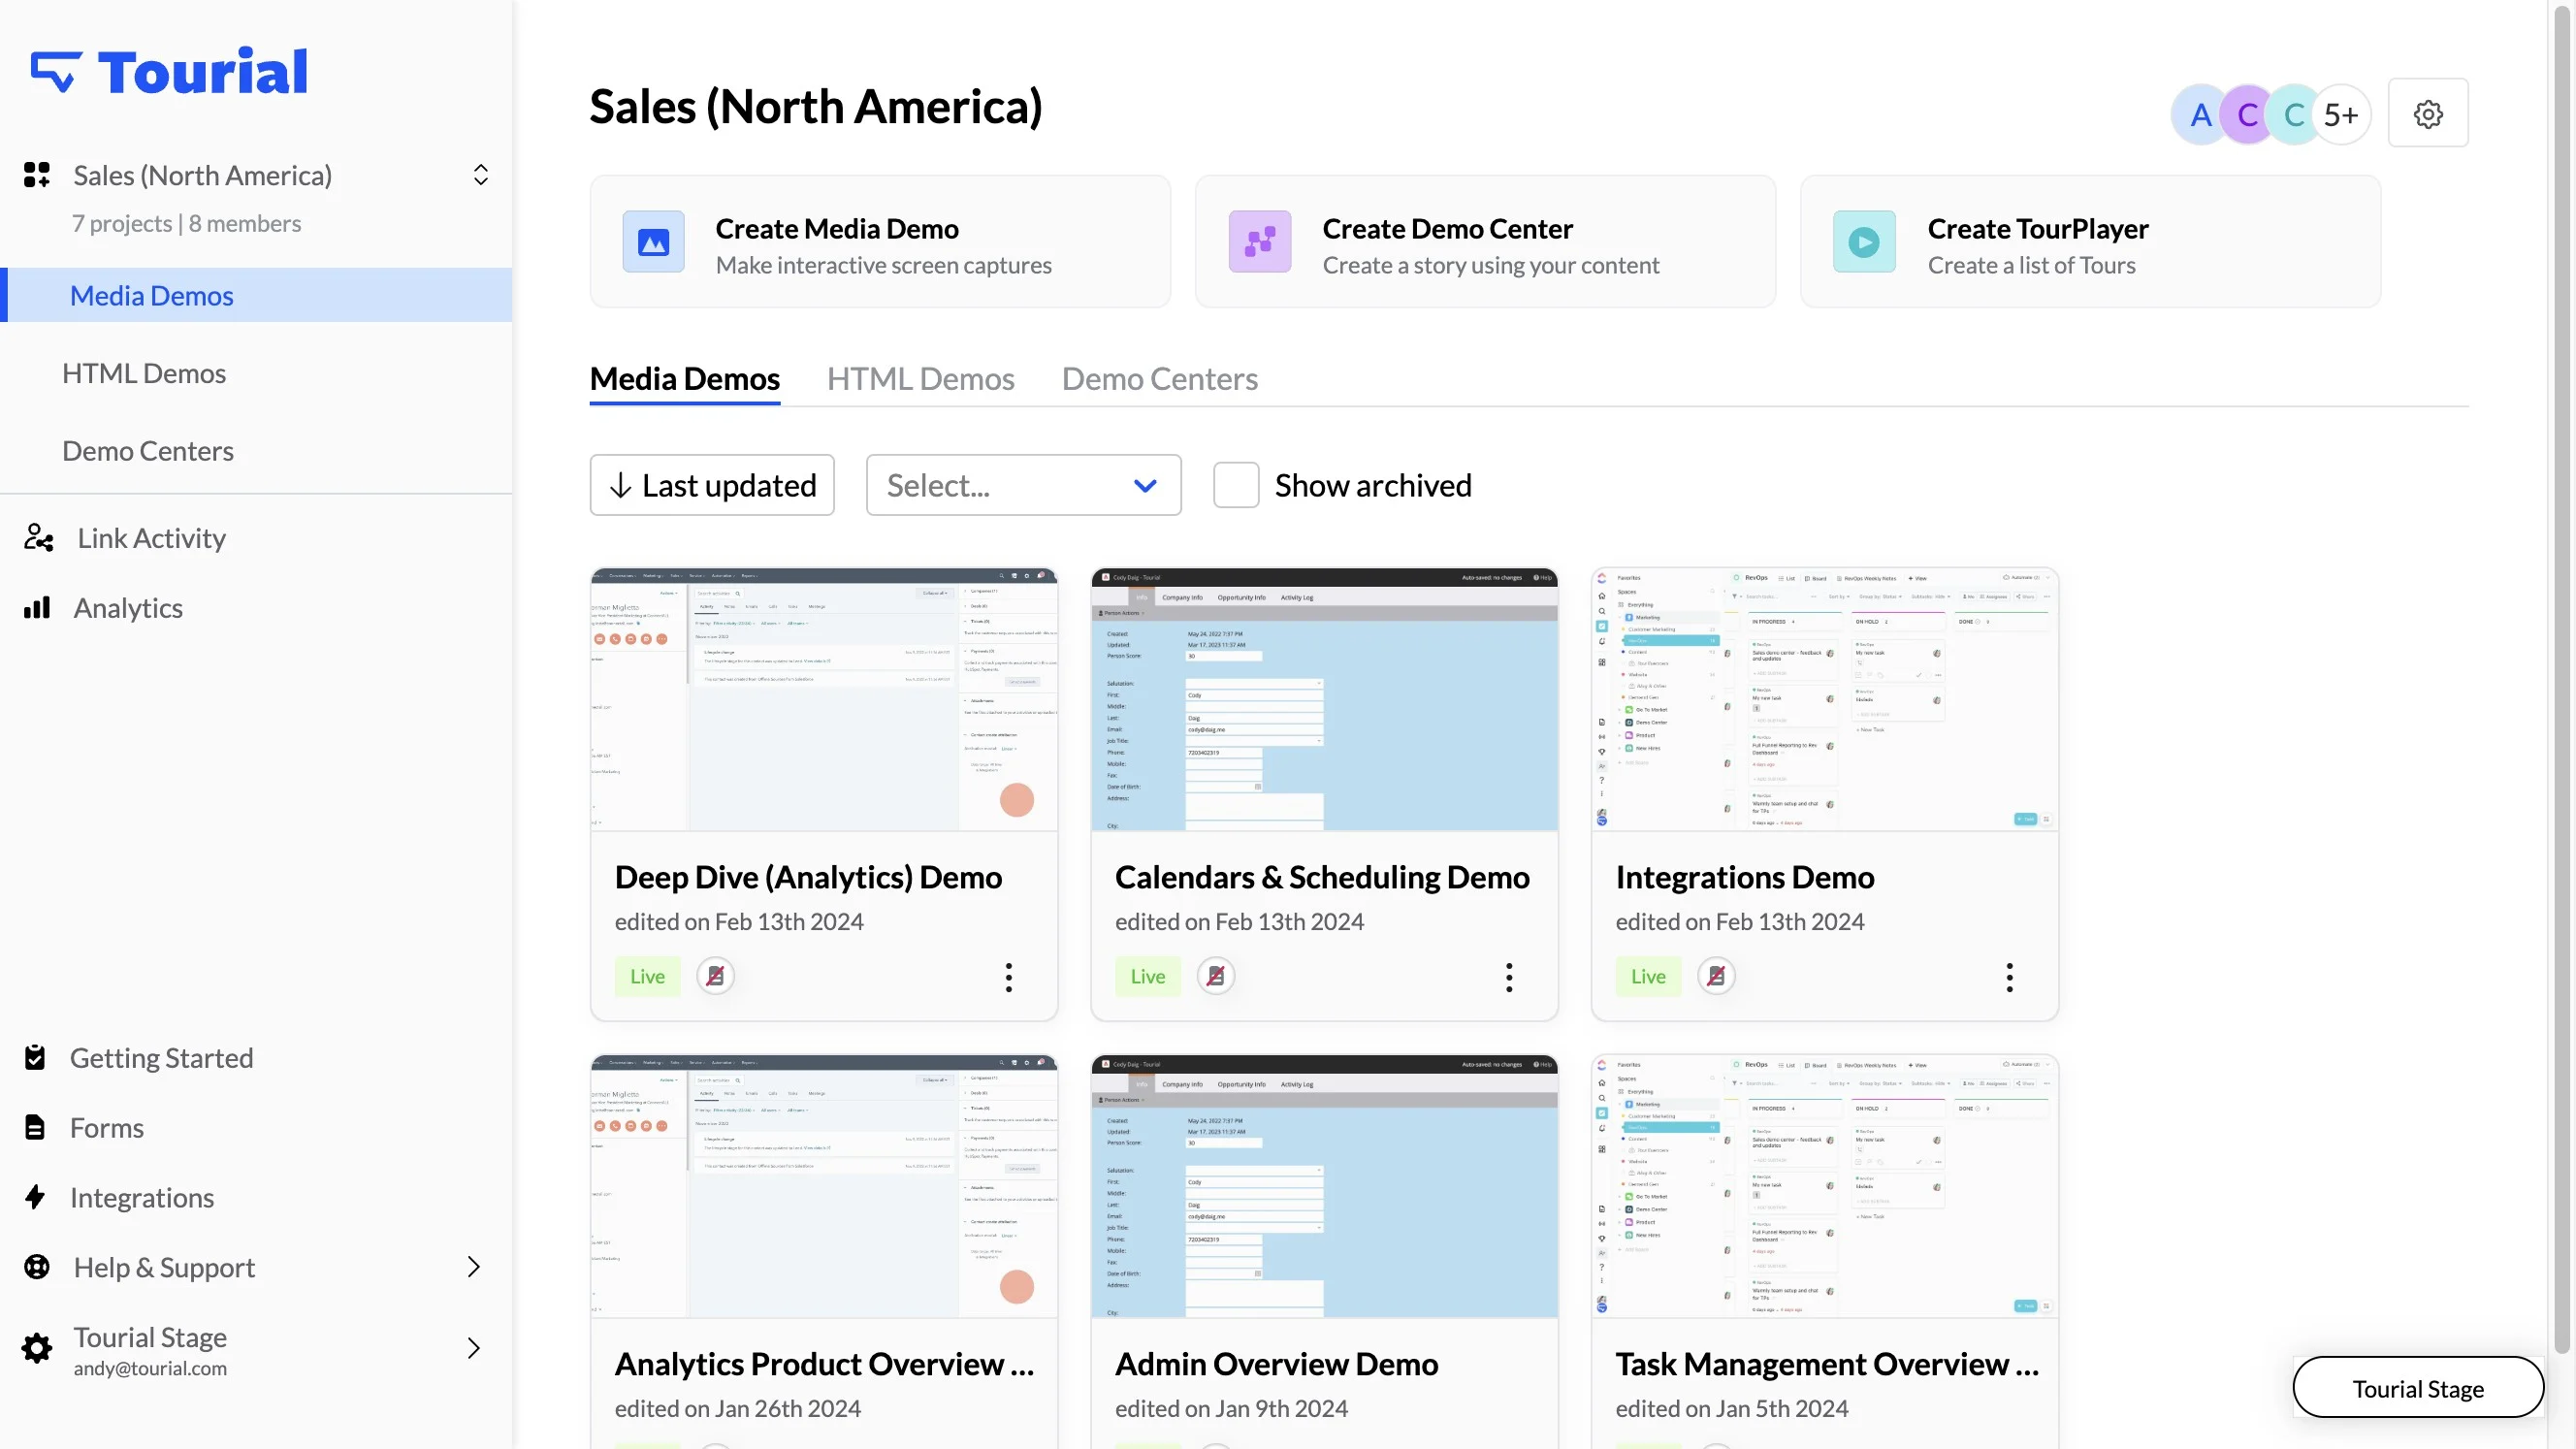Viewport: 2576px width, 1449px height.
Task: Open the Getting Started link
Action: coord(162,1057)
